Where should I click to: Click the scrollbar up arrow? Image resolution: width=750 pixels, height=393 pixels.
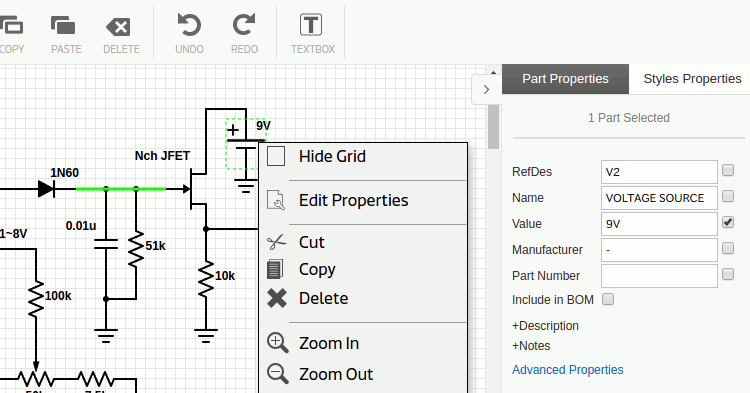pos(494,73)
